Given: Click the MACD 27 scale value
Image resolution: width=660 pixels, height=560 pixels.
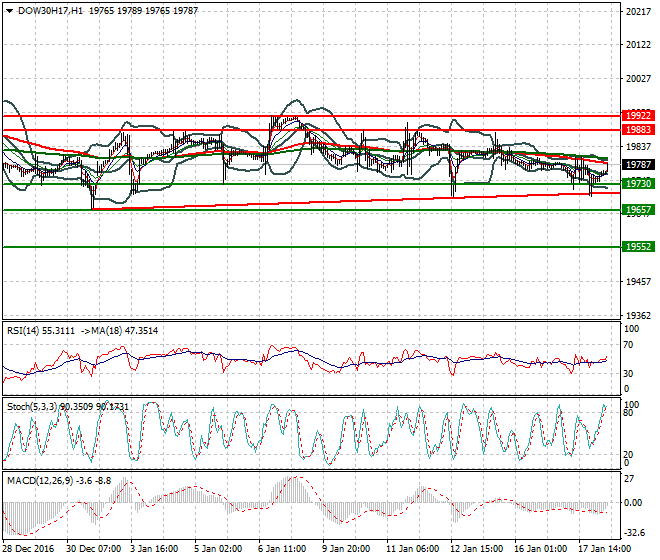Looking at the screenshot, I should (629, 479).
